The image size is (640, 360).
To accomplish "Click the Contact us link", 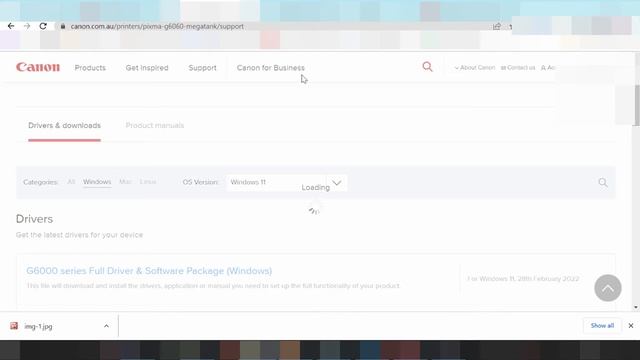I will click(518, 68).
